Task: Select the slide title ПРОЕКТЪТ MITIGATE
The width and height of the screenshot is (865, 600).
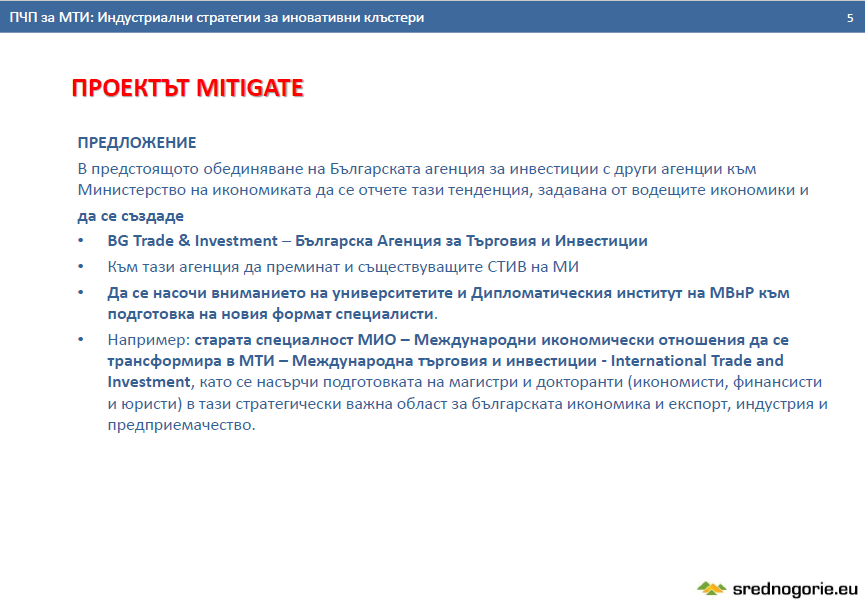Action: click(x=188, y=88)
